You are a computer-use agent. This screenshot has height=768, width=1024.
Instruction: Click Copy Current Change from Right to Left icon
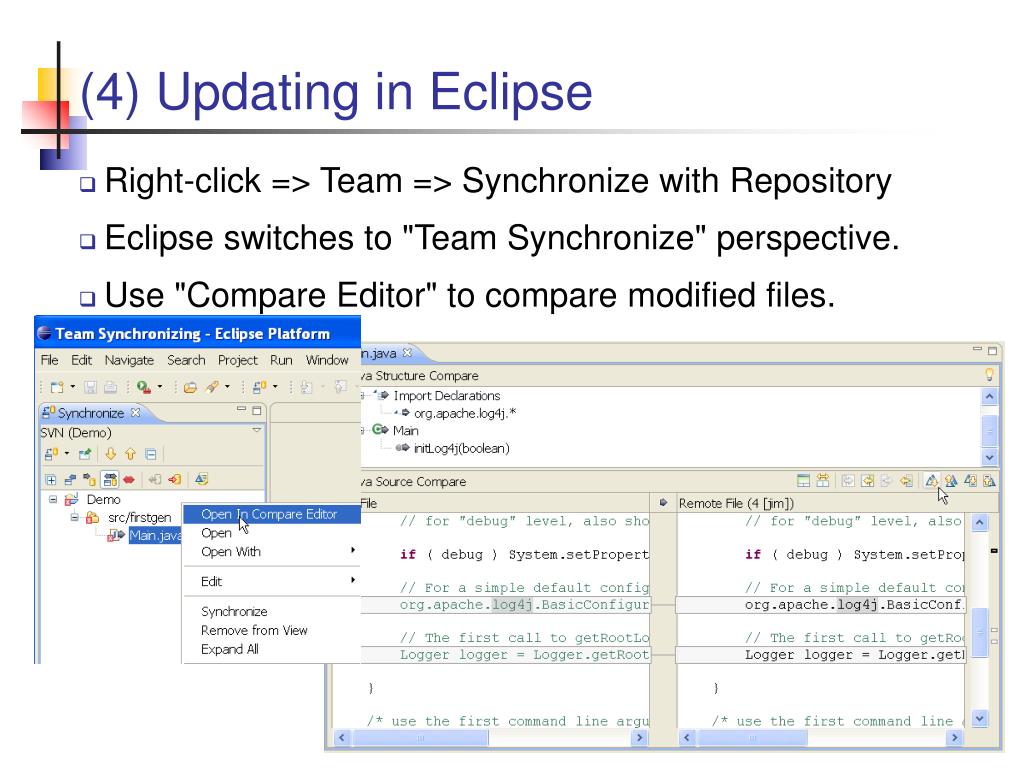(906, 481)
